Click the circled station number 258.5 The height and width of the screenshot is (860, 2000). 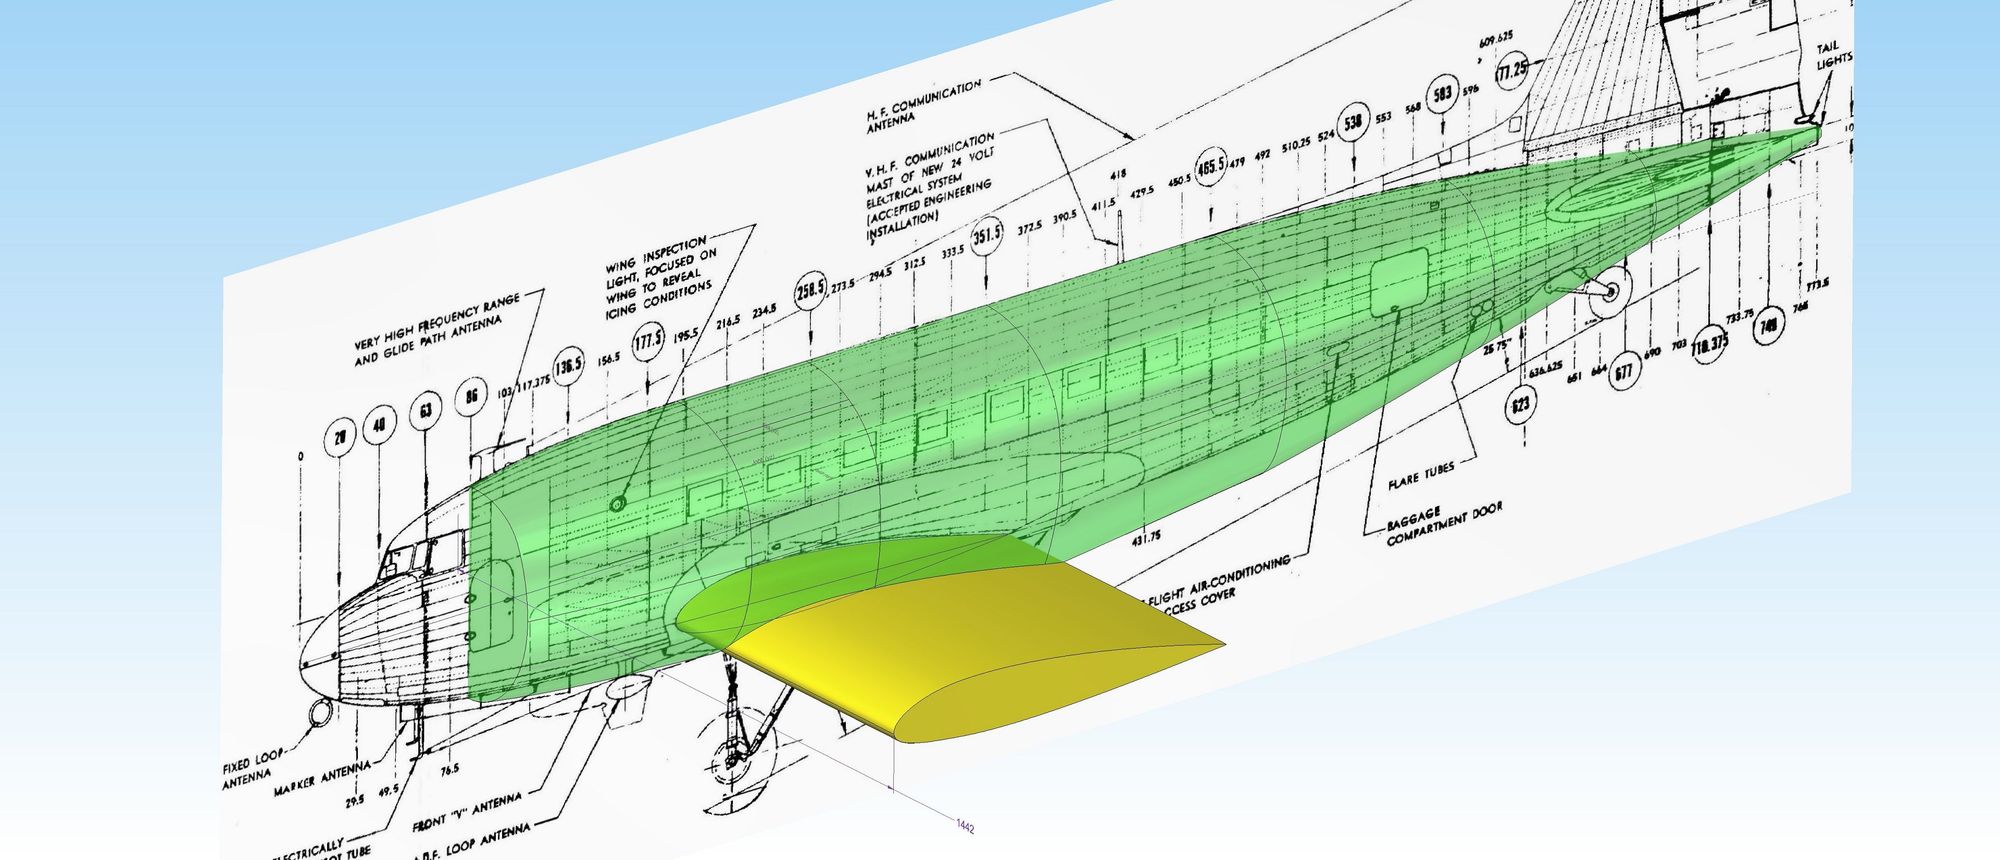tap(810, 291)
